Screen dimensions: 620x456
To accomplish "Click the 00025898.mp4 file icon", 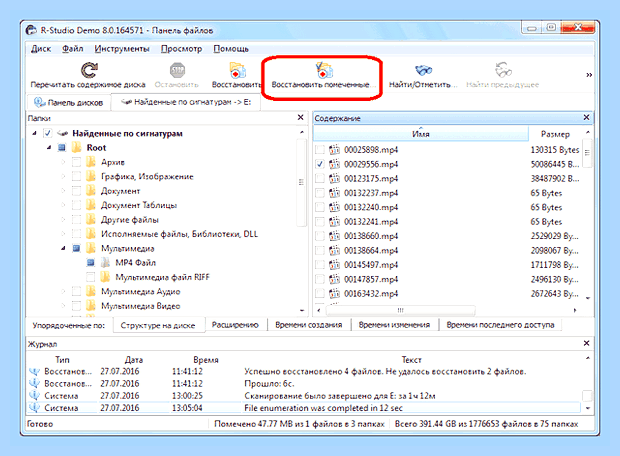I will tap(335, 149).
